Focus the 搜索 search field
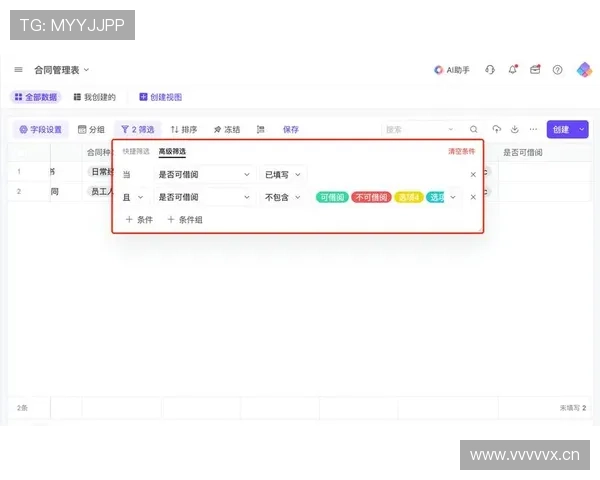This screenshot has width=600, height=480. coord(415,130)
